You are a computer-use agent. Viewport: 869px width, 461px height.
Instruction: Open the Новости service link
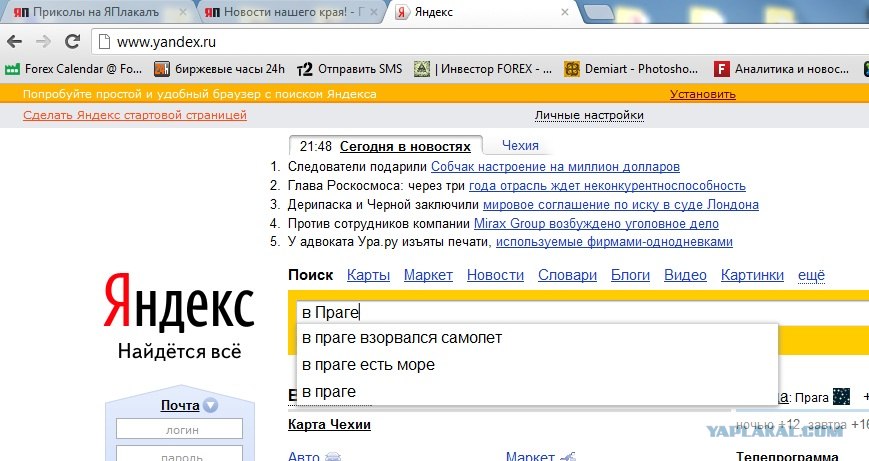495,275
